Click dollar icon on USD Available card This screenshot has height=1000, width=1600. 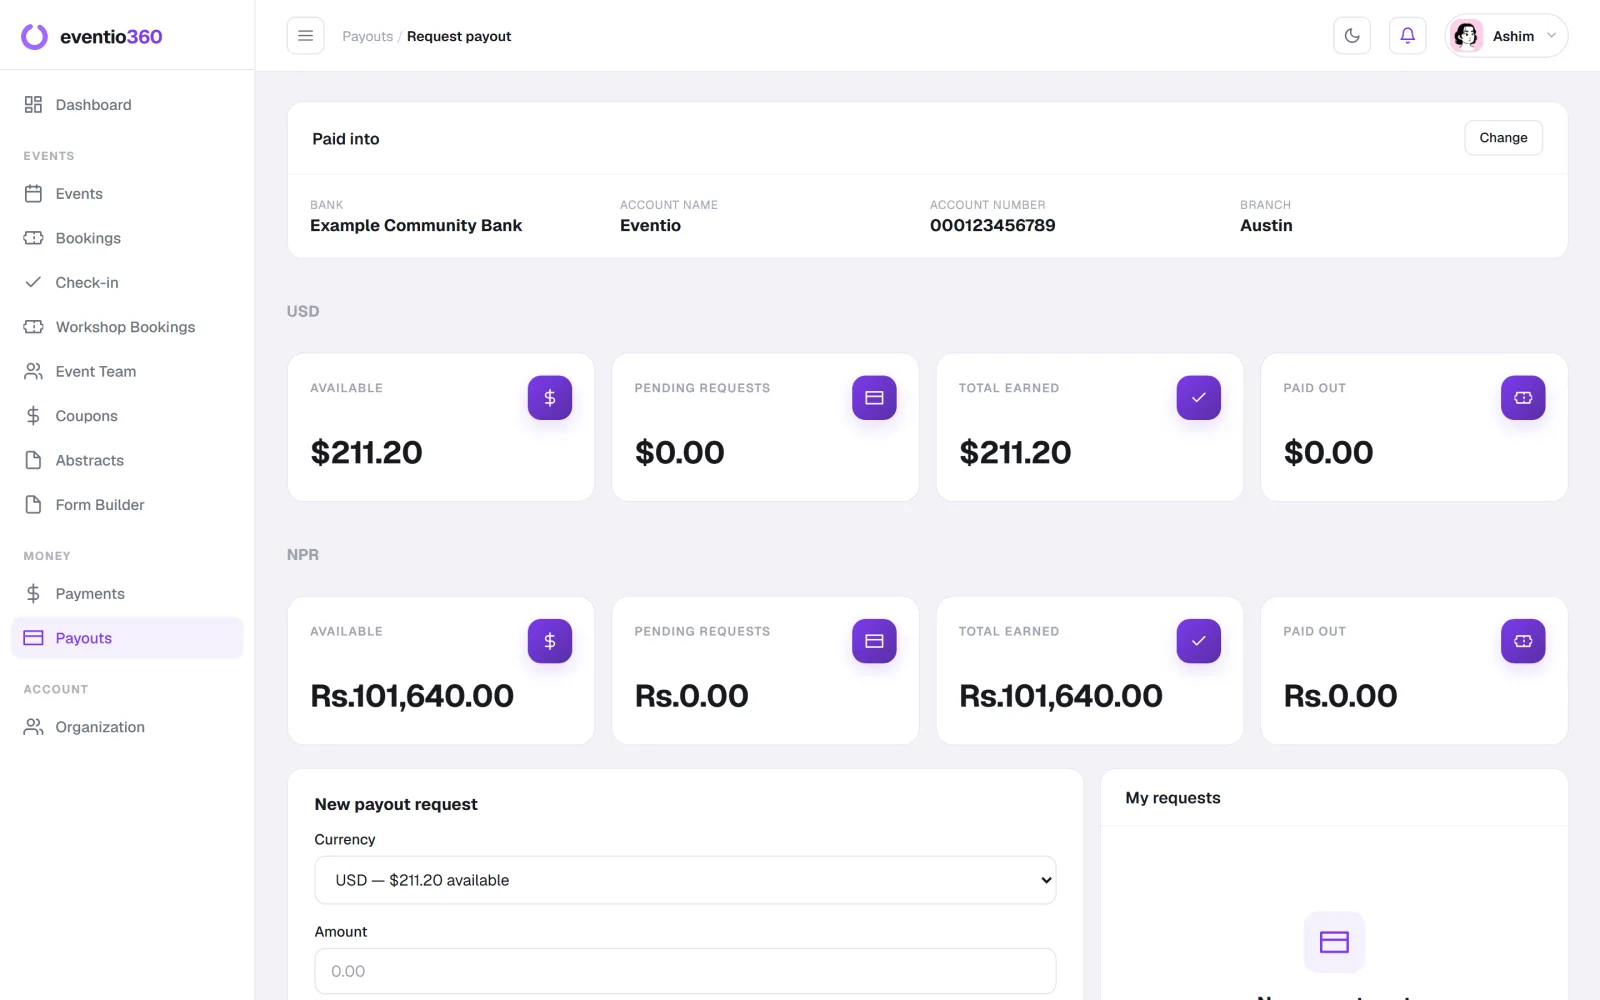point(550,398)
